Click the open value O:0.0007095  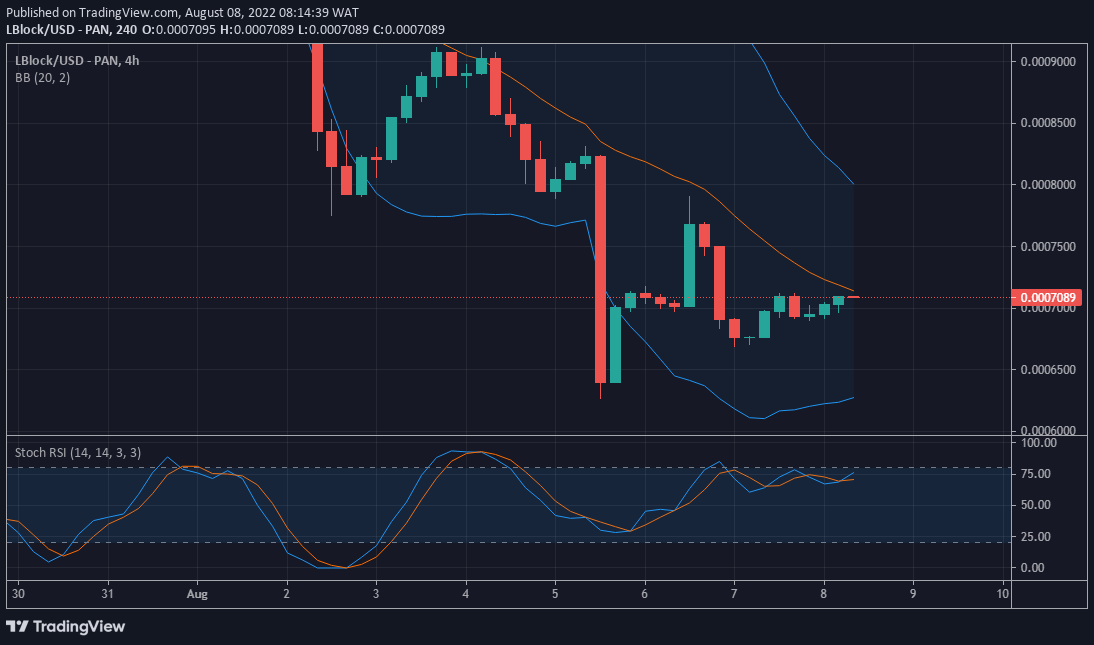coord(179,29)
